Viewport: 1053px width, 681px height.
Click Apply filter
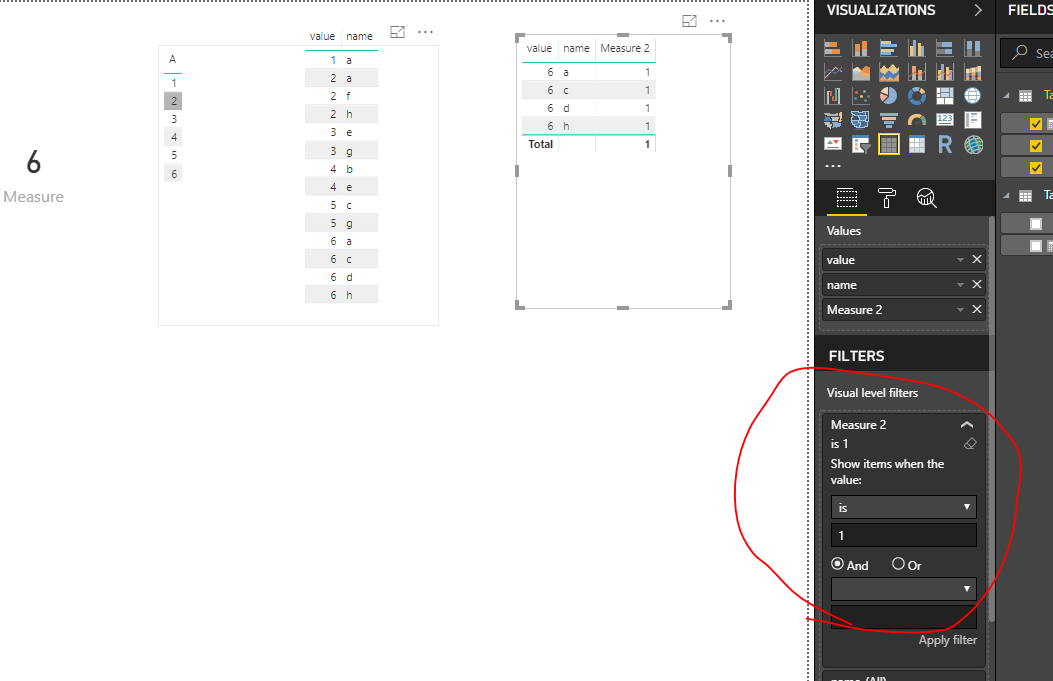pos(948,640)
